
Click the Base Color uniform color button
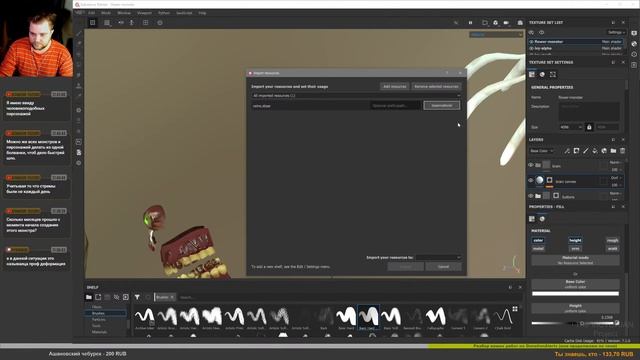tap(576, 284)
